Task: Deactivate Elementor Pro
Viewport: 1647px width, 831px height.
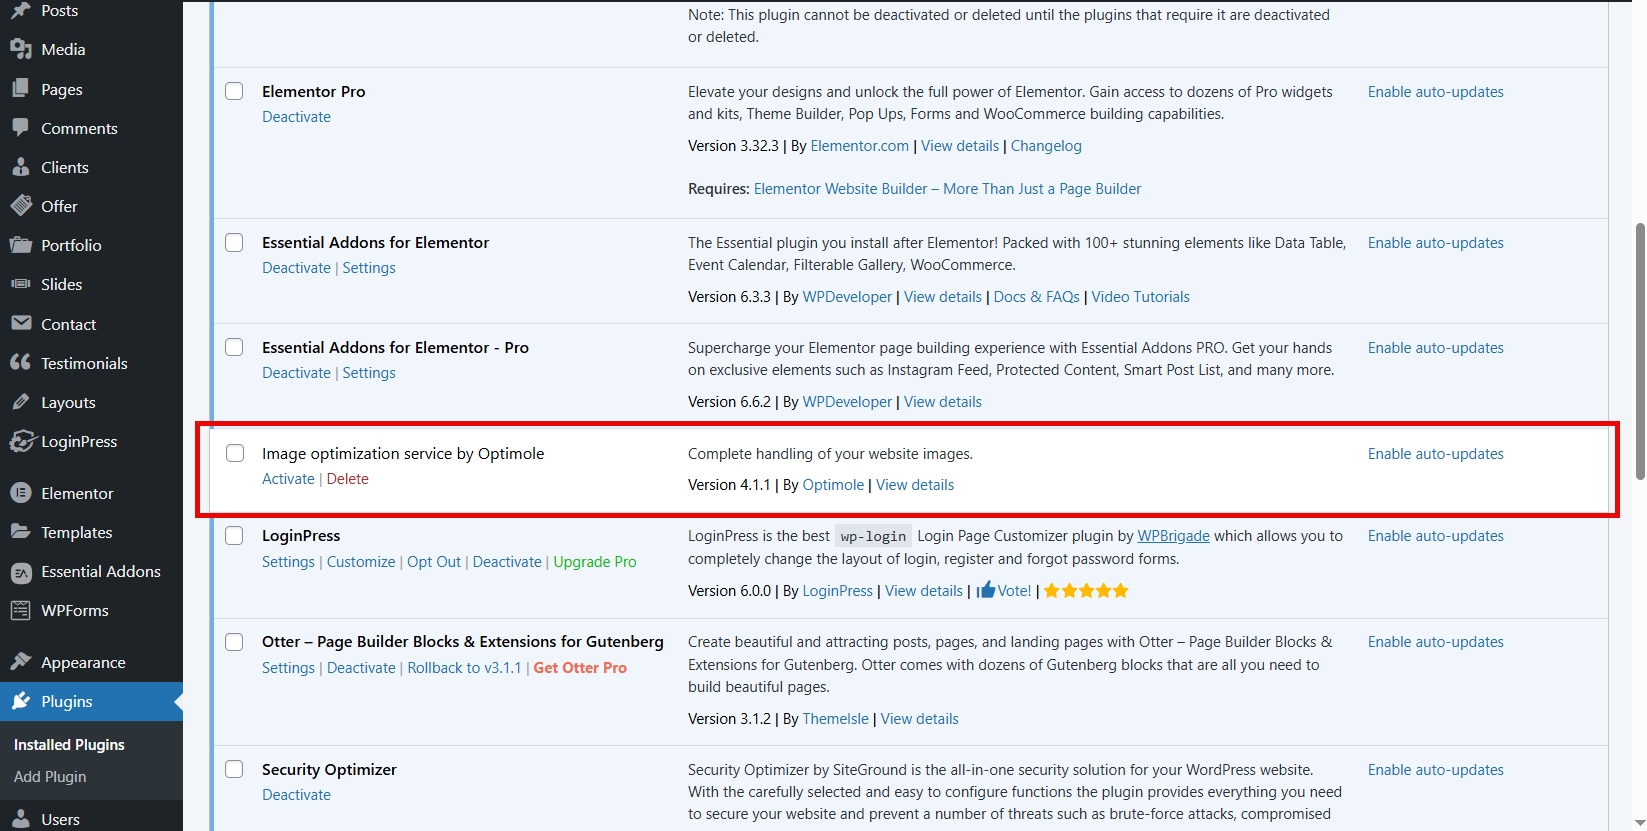Action: pyautogui.click(x=296, y=117)
